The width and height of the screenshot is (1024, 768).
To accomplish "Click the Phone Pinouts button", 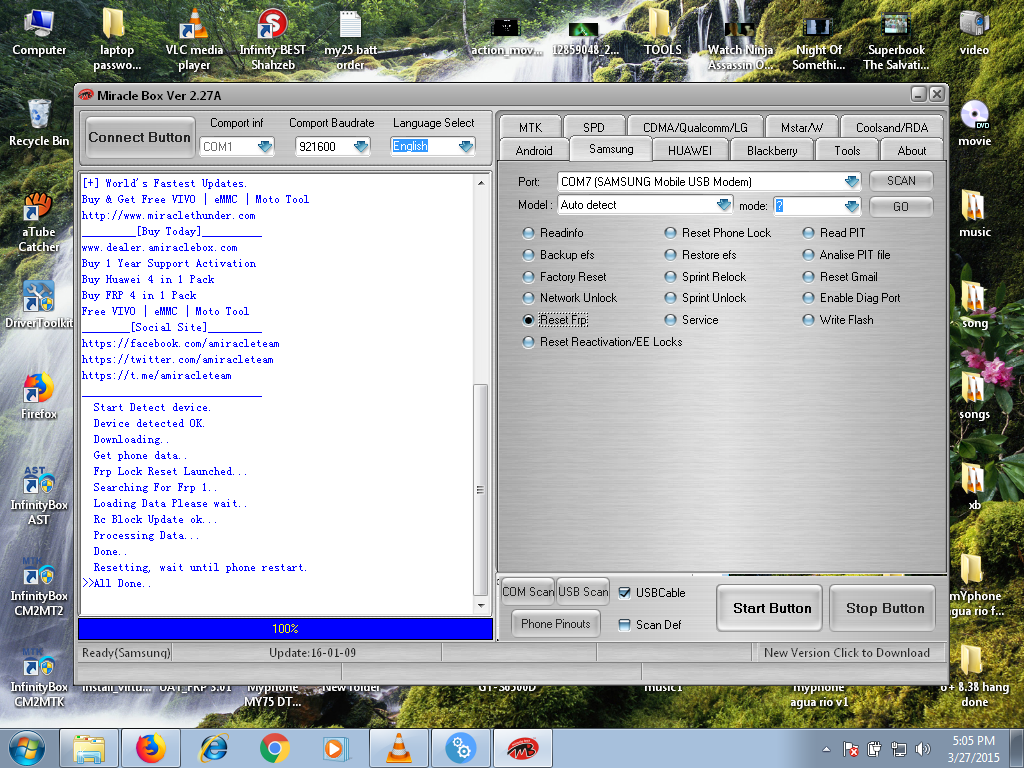I will (x=555, y=624).
